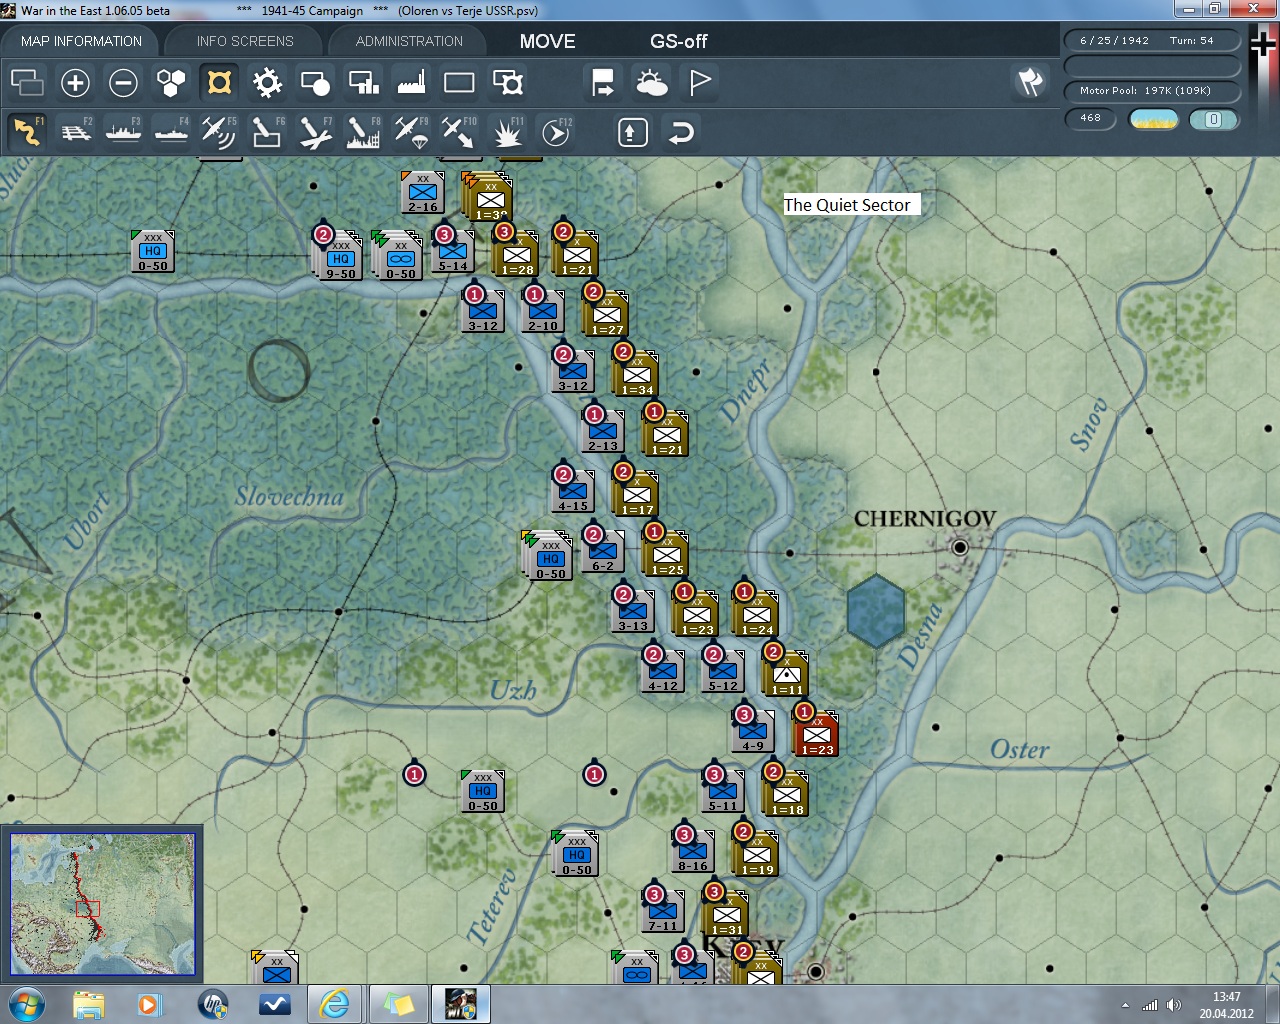Screen dimensions: 1280x1024
Task: Select the Soviet 1=34 unit
Action: click(x=636, y=373)
